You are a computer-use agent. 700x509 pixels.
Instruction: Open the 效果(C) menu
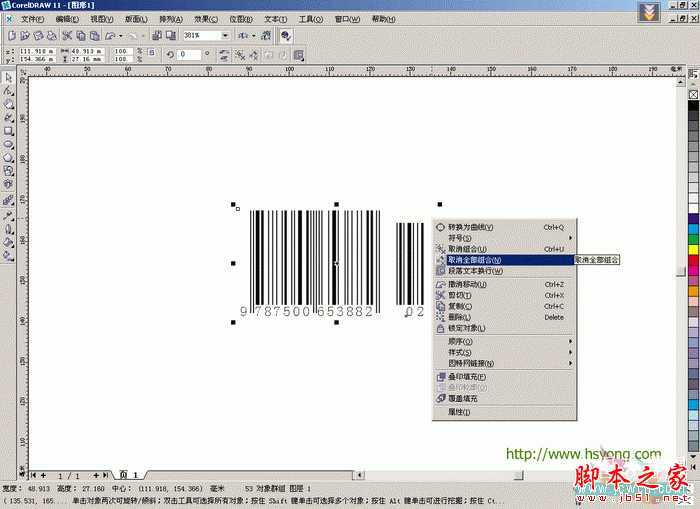pos(206,19)
